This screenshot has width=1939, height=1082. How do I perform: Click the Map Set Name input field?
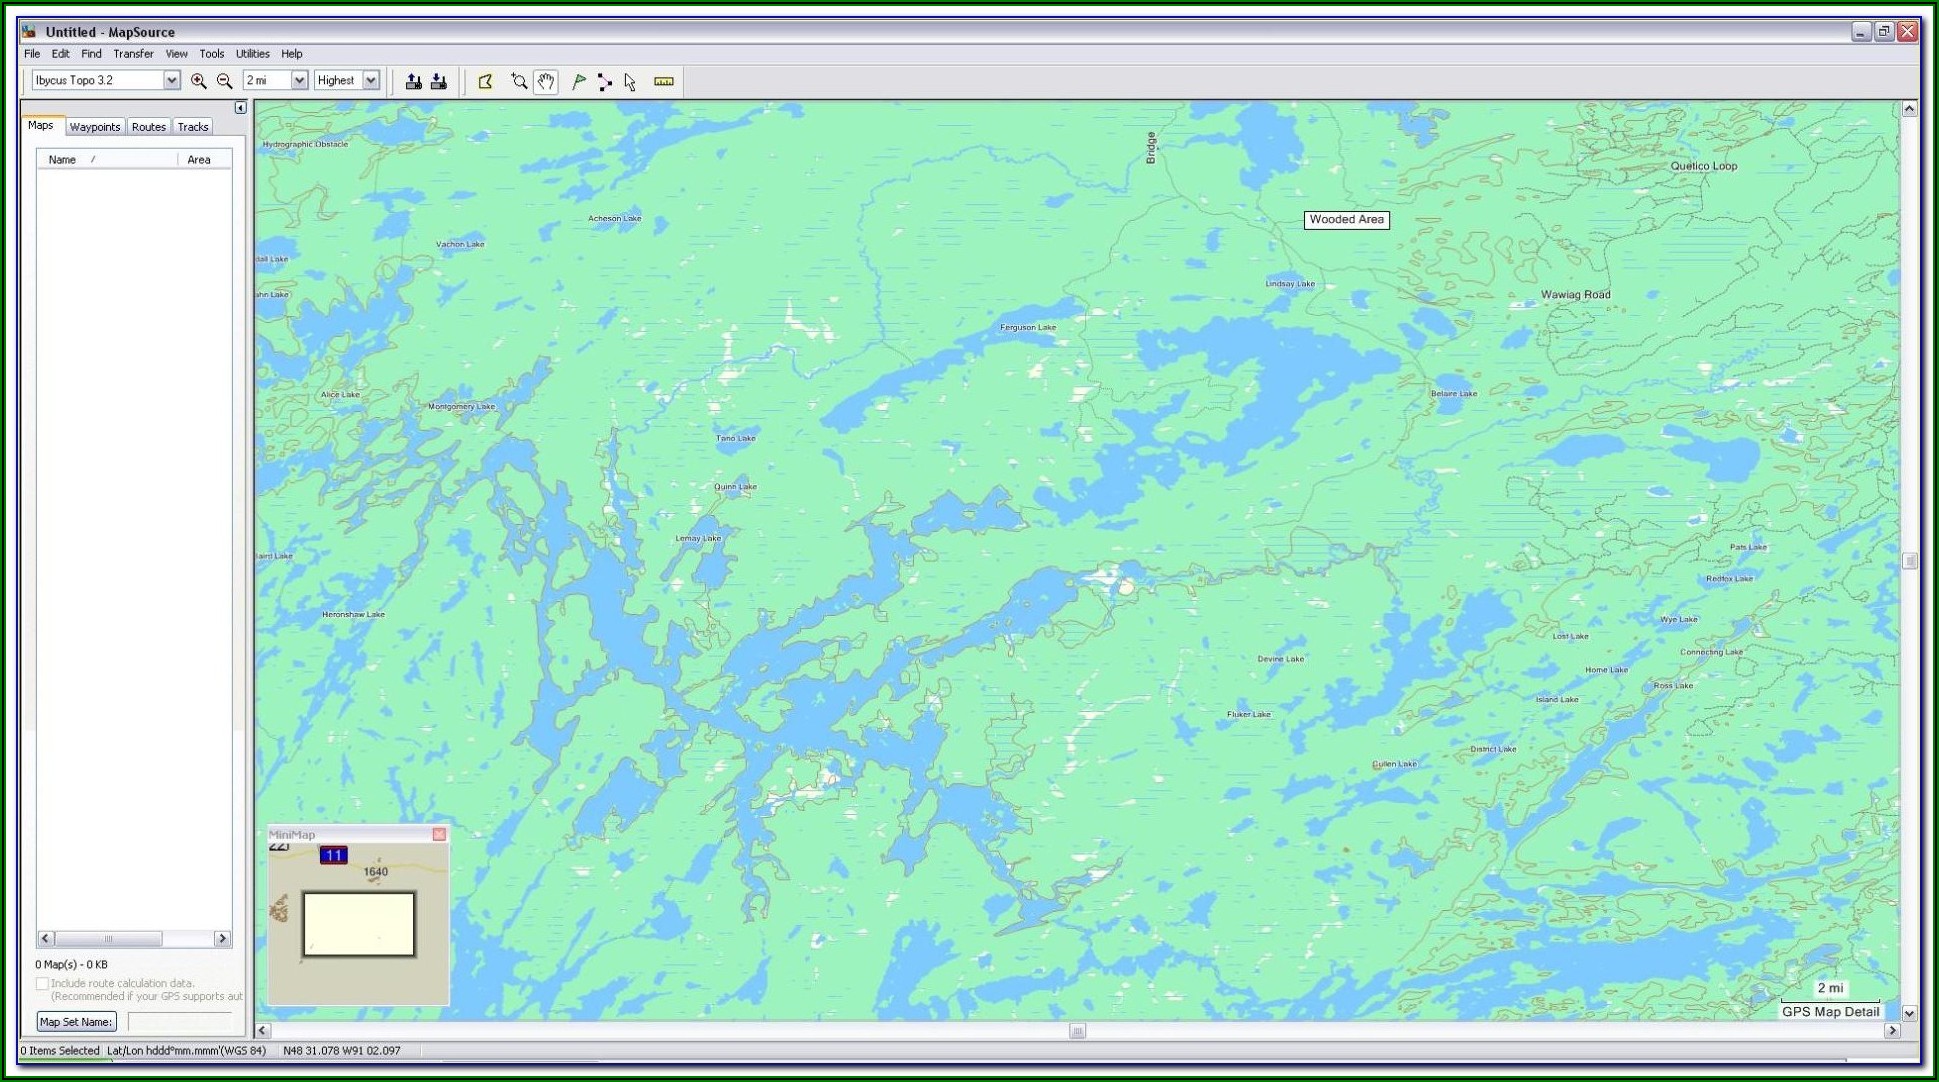pos(180,1022)
